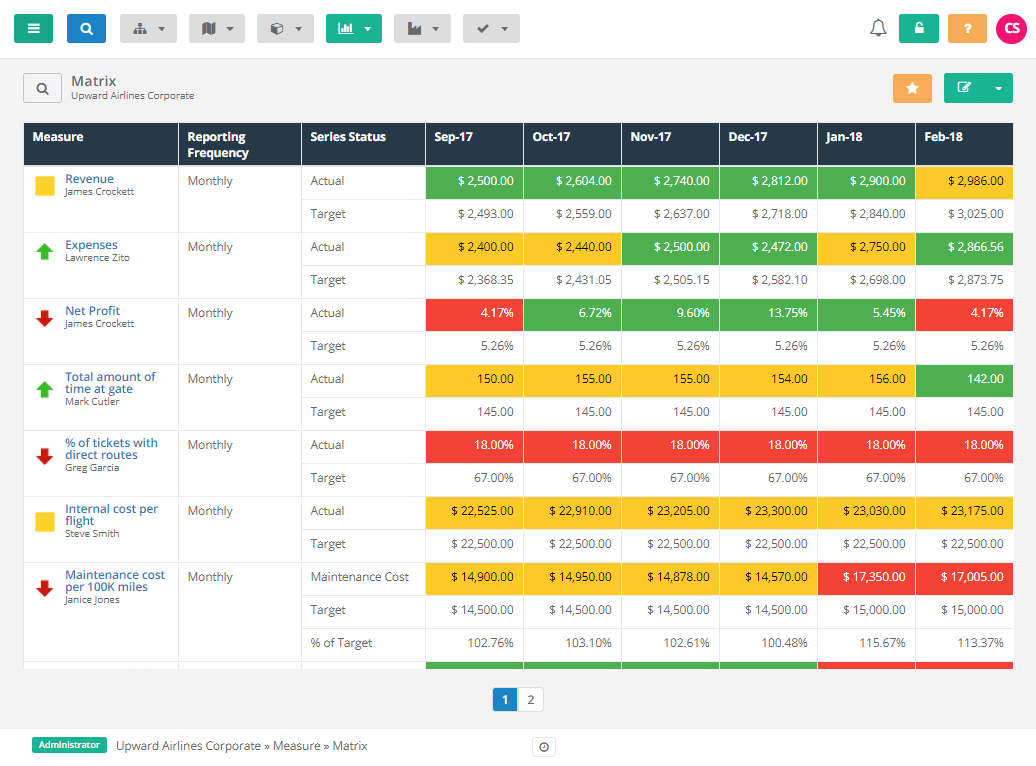Open the dropdown arrow beside the edit button

pyautogui.click(x=999, y=88)
